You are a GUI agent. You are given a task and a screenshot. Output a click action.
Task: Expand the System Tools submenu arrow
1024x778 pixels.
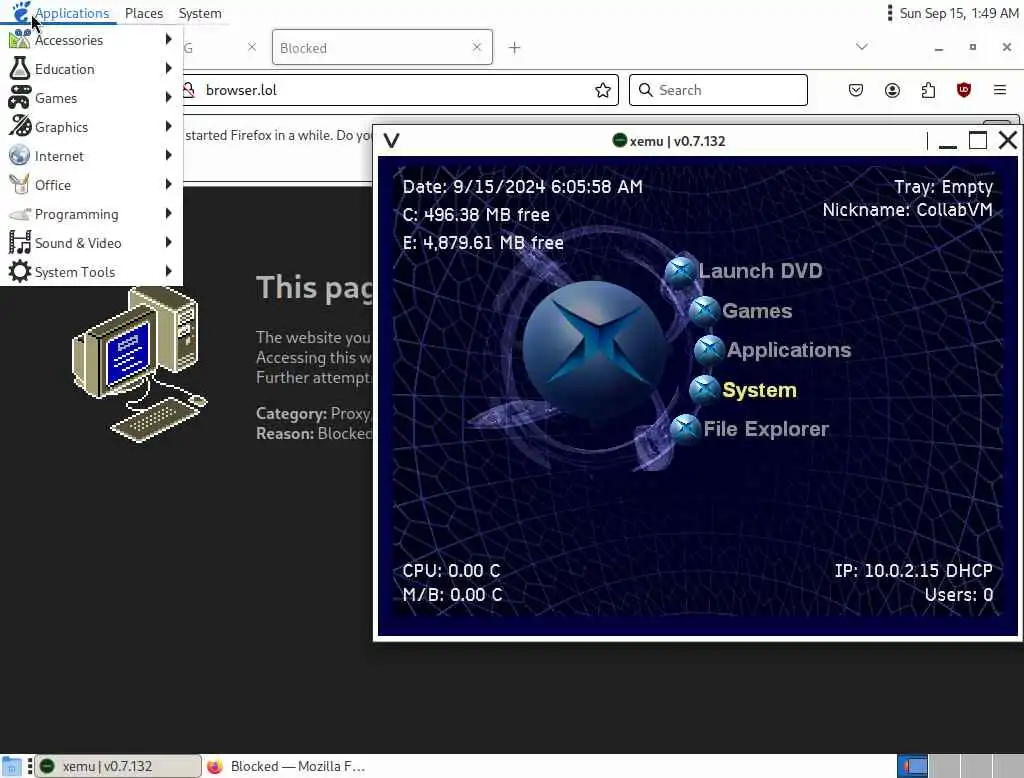coord(168,271)
